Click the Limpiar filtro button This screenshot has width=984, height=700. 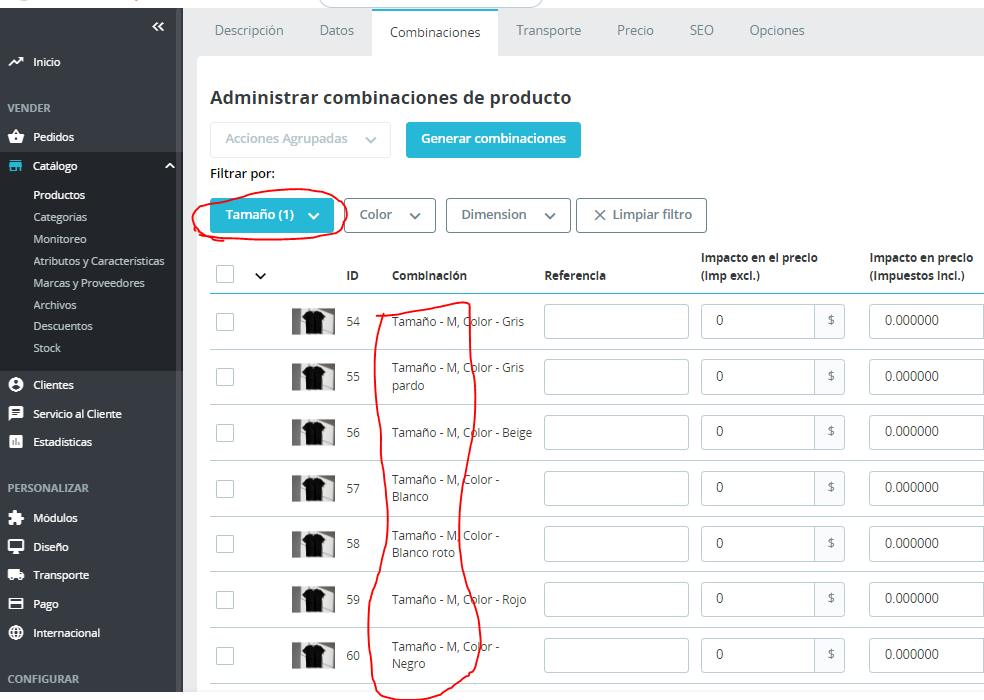(x=641, y=215)
